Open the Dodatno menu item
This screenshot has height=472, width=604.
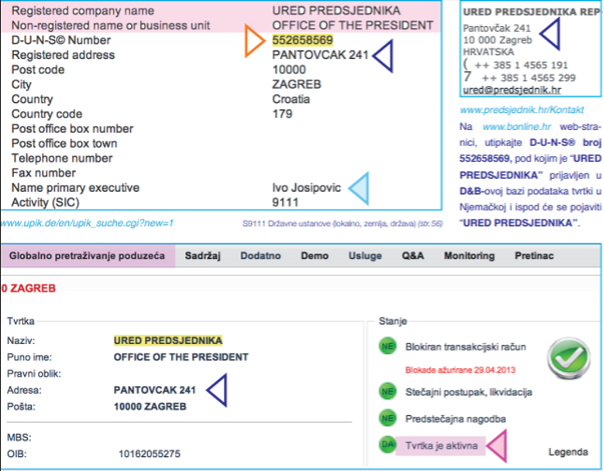(260, 256)
